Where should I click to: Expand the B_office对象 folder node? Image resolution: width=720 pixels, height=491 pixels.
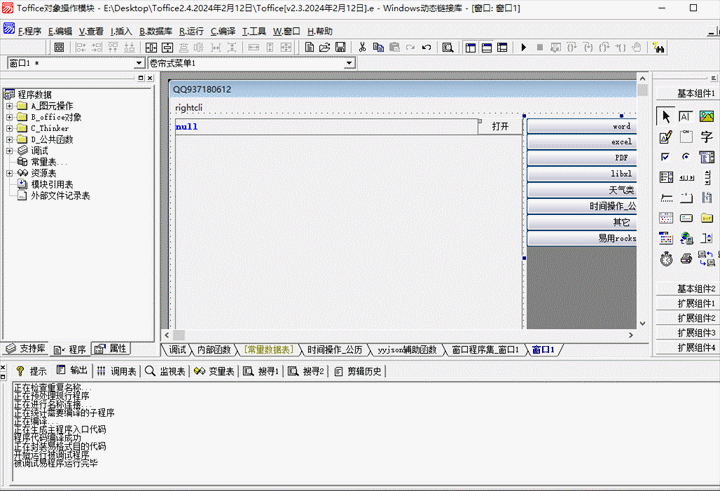[9, 117]
